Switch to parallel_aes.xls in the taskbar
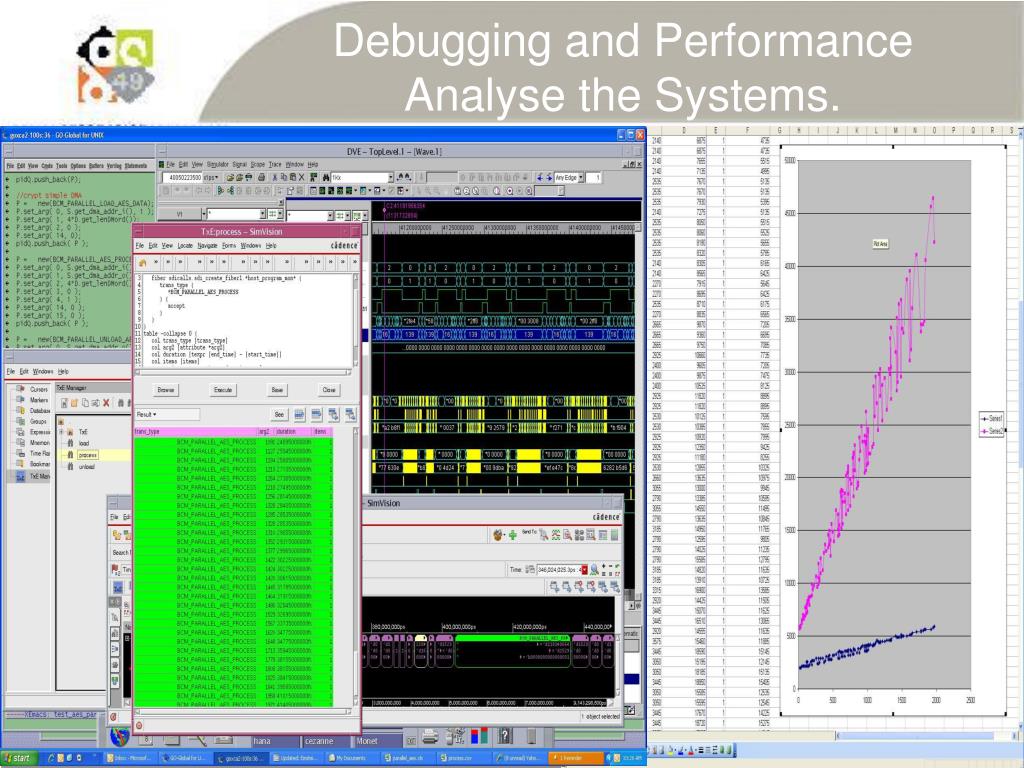 pos(407,758)
